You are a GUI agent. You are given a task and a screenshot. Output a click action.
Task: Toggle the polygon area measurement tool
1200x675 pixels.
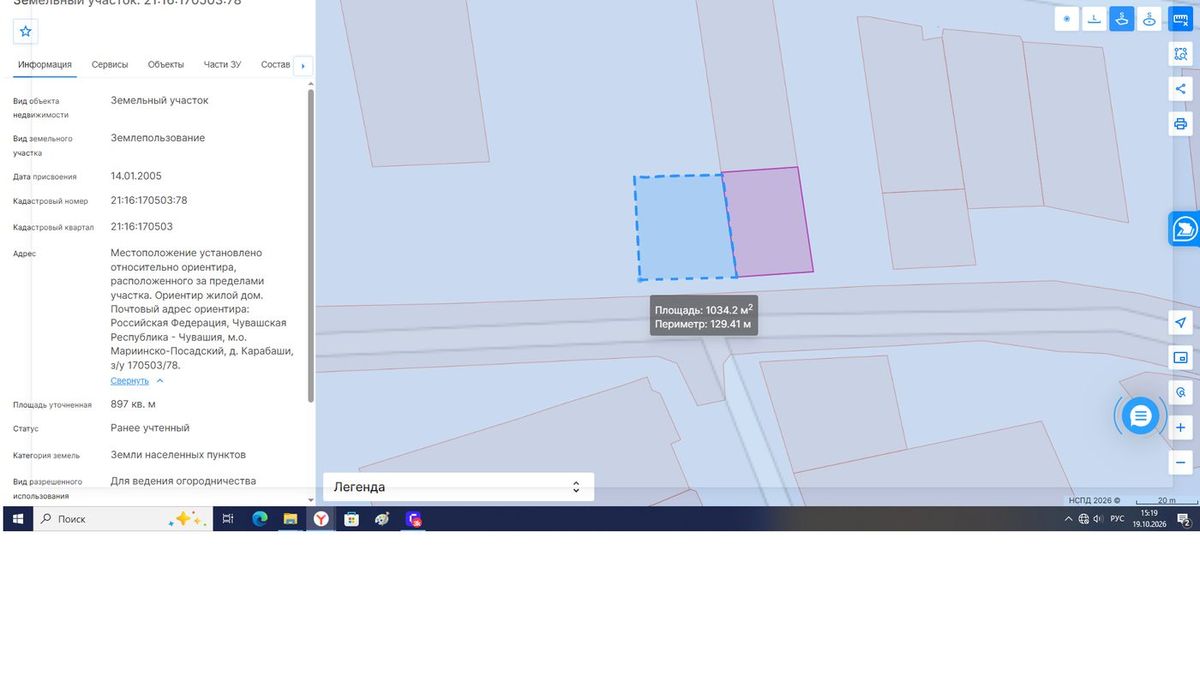click(1122, 19)
